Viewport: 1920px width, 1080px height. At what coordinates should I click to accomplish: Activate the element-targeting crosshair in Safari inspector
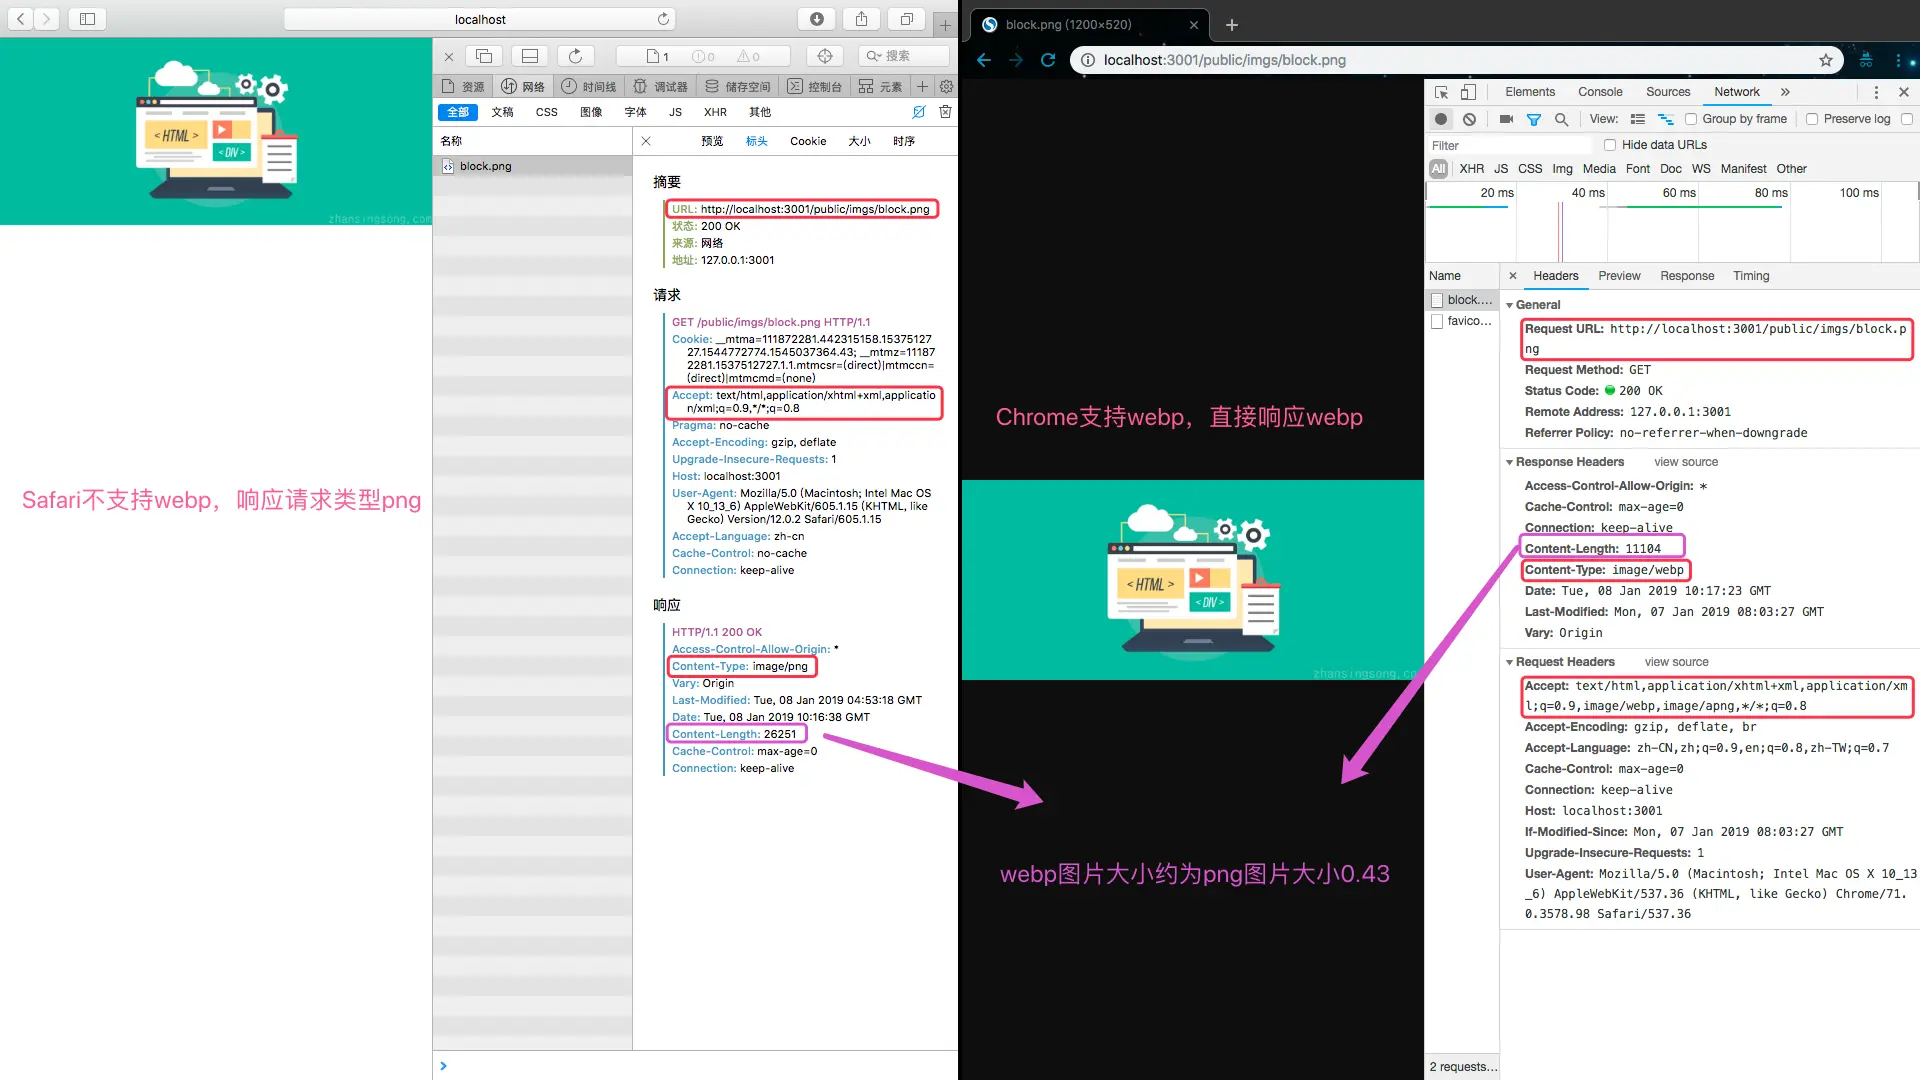tap(825, 56)
